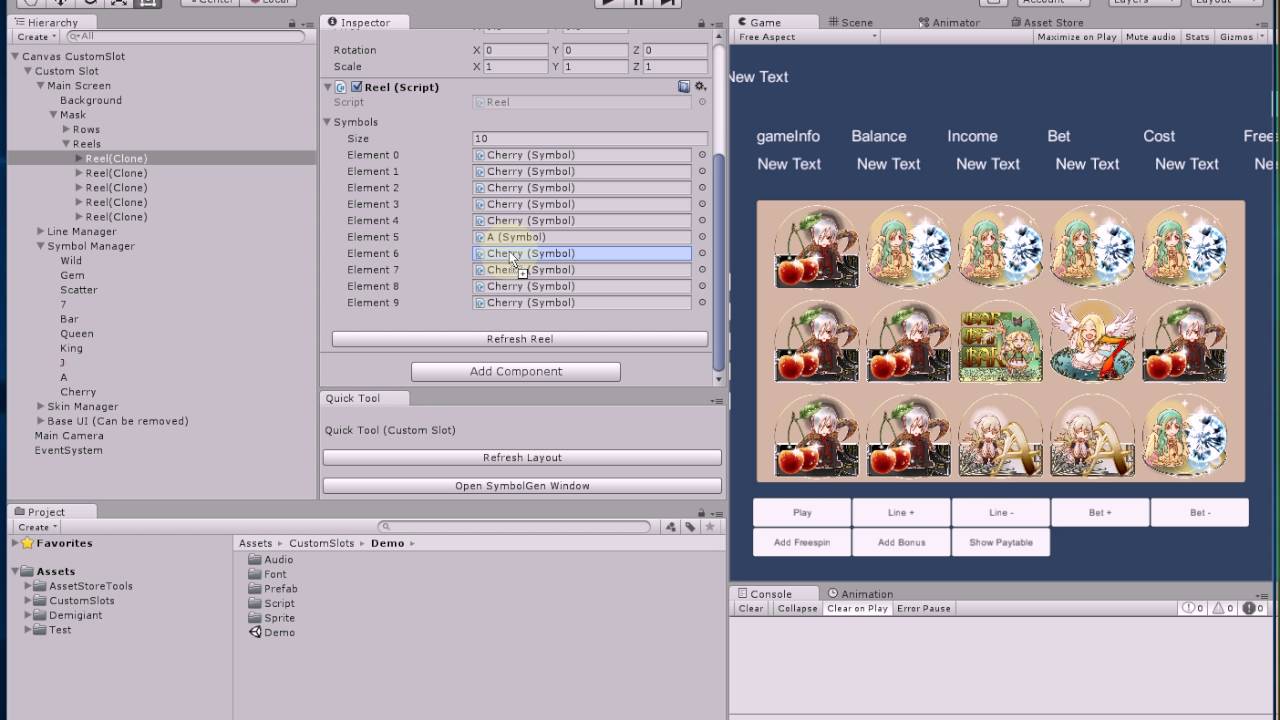Open the Prefab folder in Project panel

tap(273, 589)
